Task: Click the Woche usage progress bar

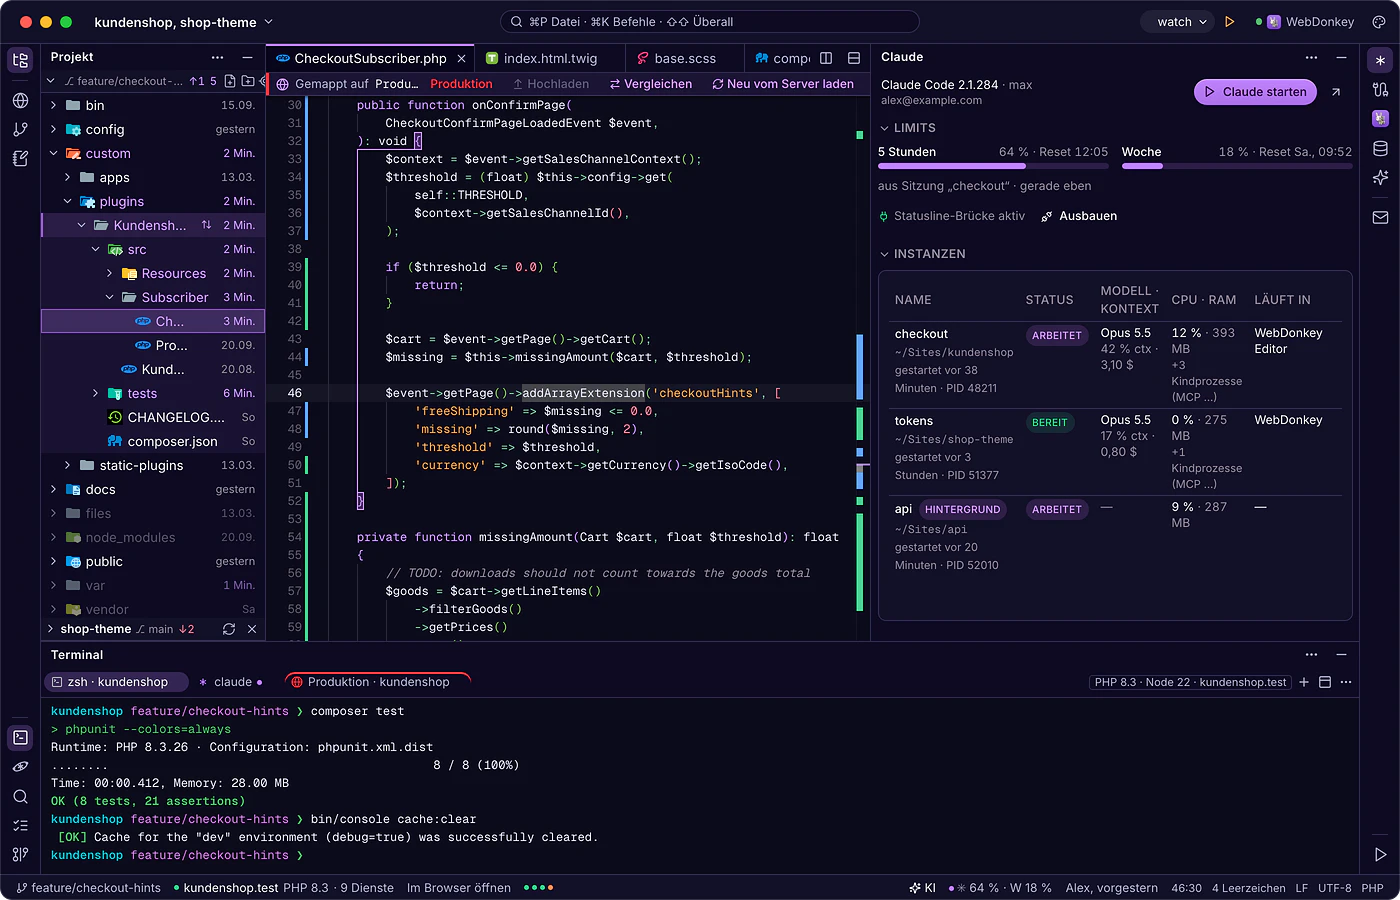Action: (x=1237, y=166)
